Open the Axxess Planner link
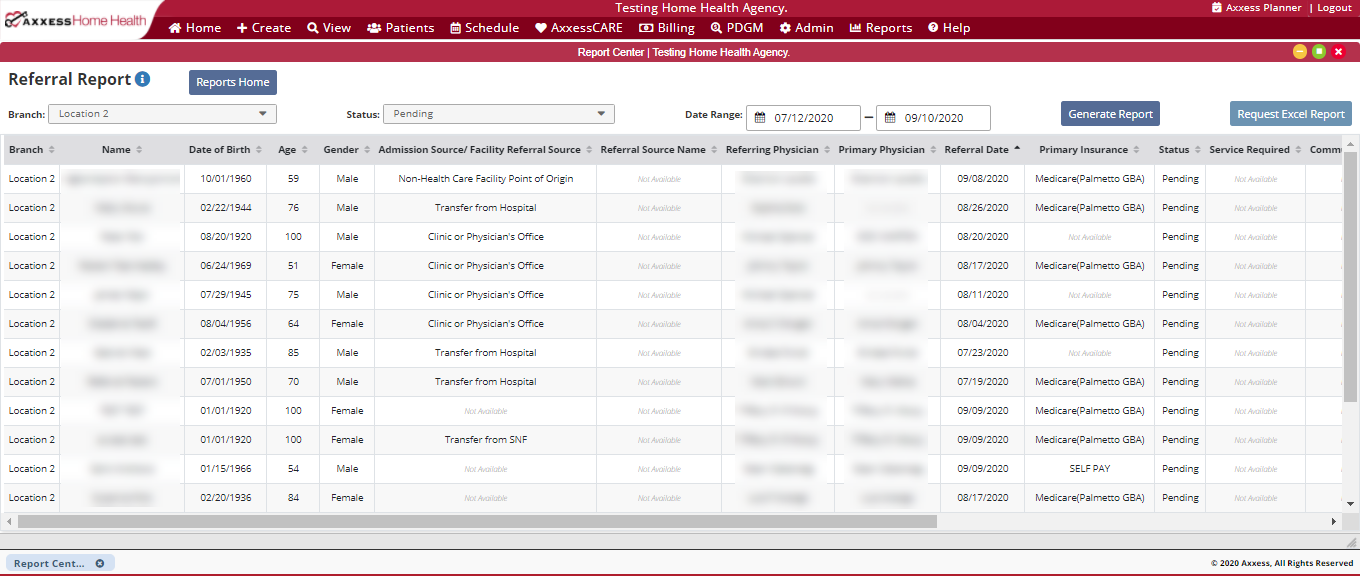Screen dimensions: 1360x576 pyautogui.click(x=1256, y=7)
